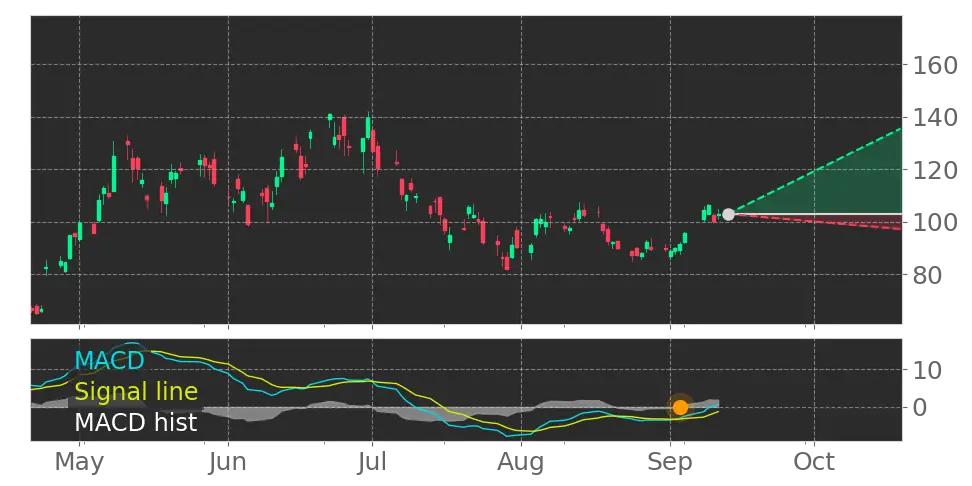Click the Sep month label

670,462
